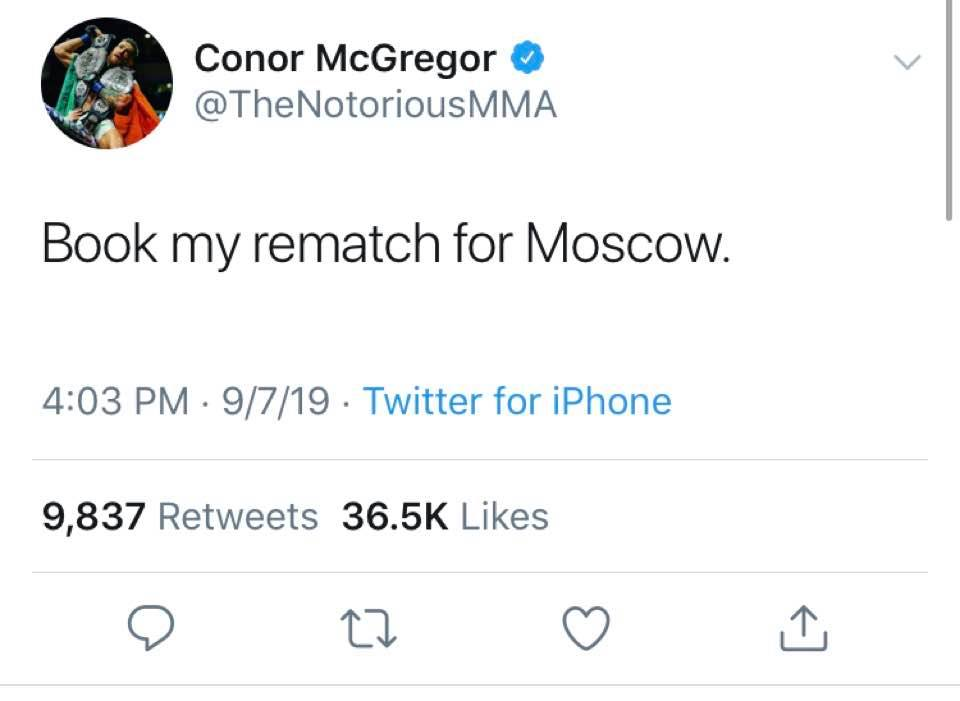
Task: Click the word Book in the tweet
Action: tap(99, 243)
